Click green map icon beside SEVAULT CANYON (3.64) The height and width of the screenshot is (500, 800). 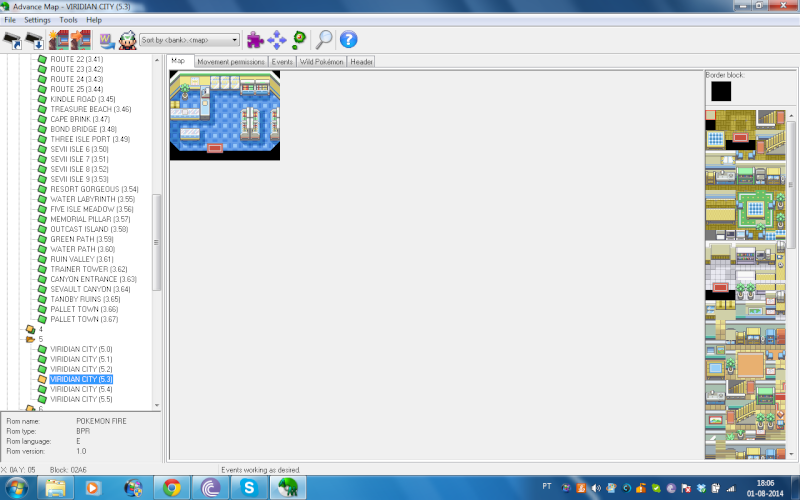point(42,289)
